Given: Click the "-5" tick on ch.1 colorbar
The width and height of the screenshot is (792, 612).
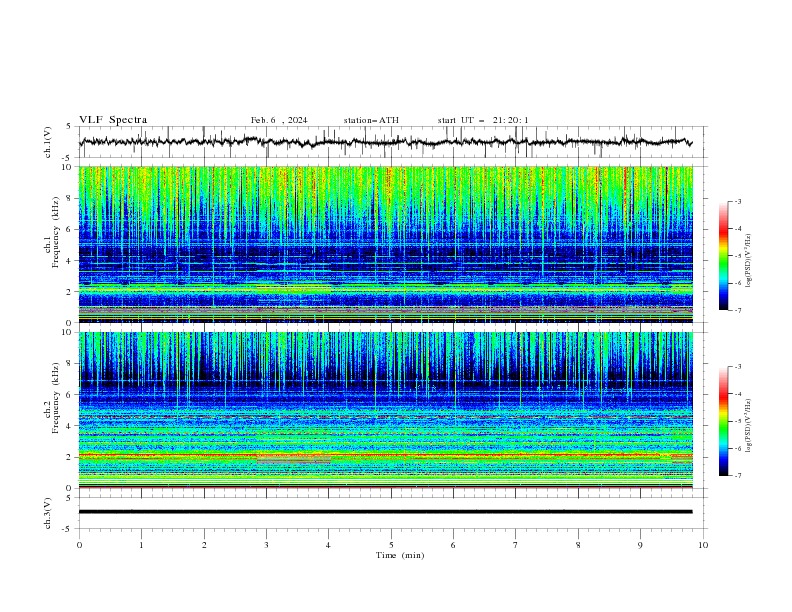Looking at the screenshot, I should [x=737, y=256].
